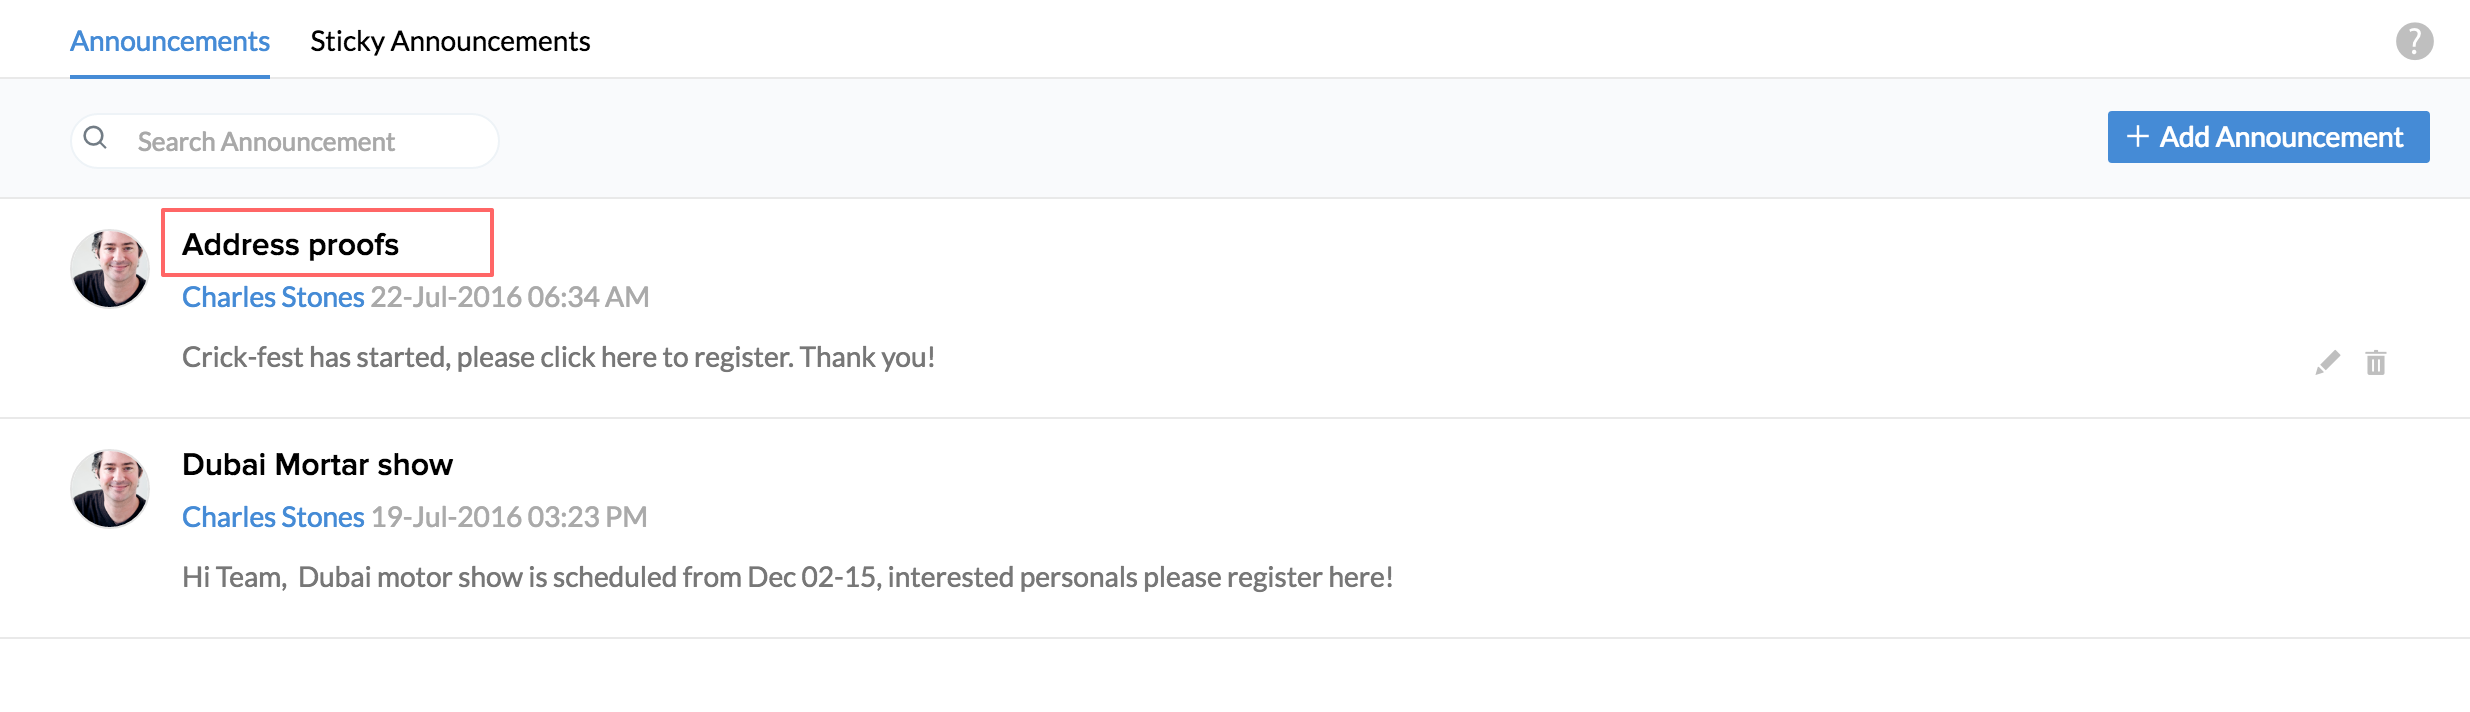Open the help question mark icon
Image resolution: width=2470 pixels, height=712 pixels.
pyautogui.click(x=2414, y=41)
